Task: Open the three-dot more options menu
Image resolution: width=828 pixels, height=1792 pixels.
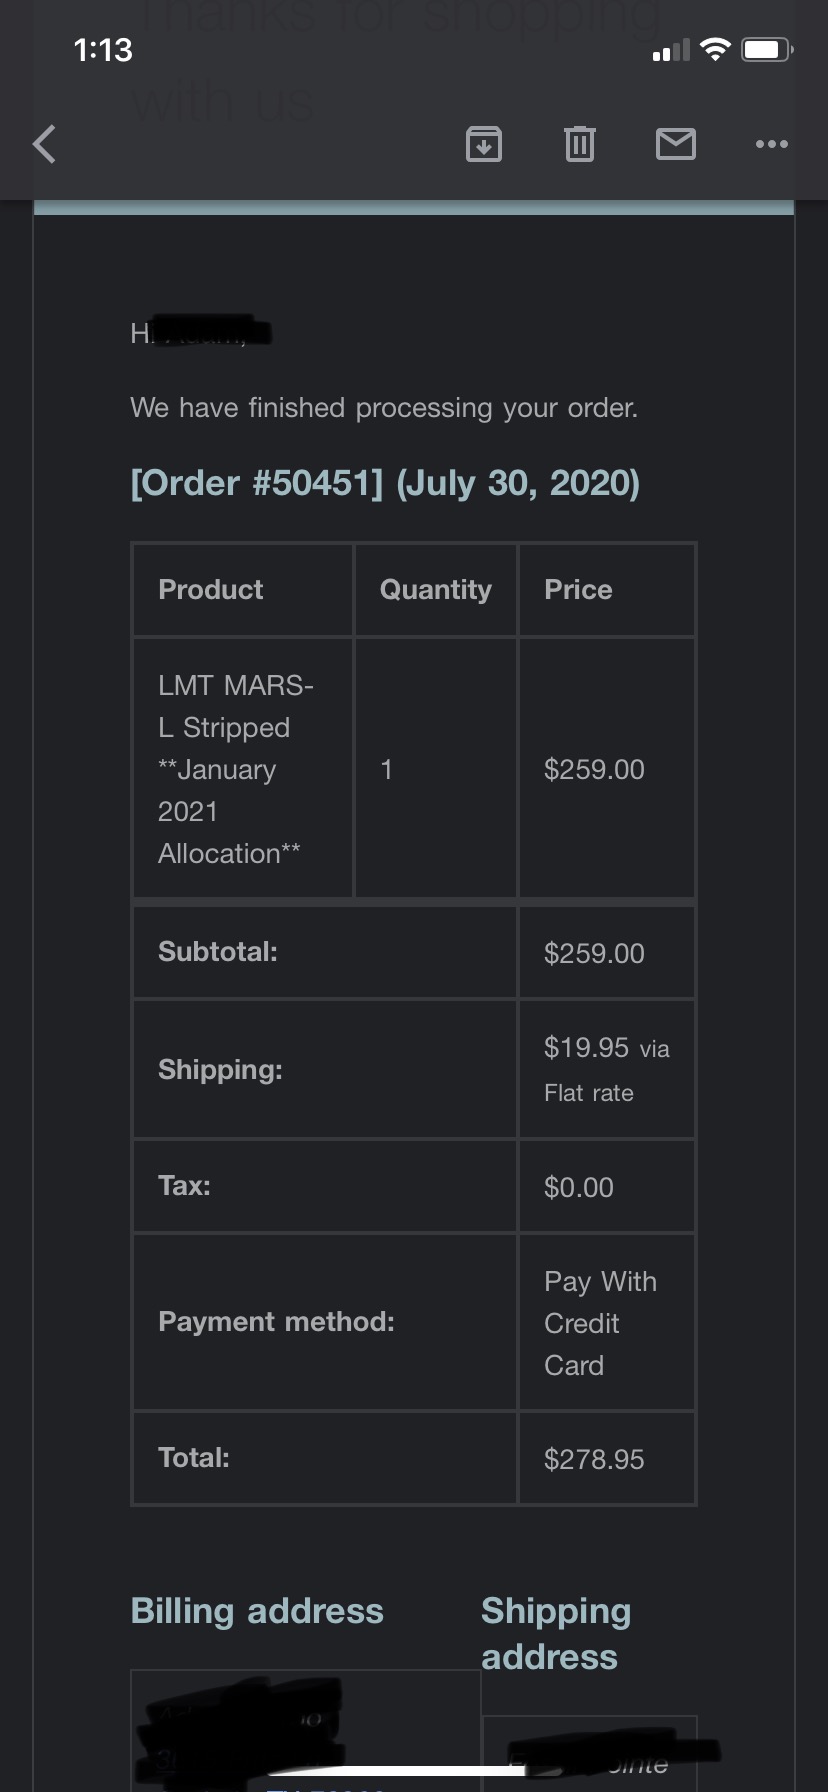Action: [772, 144]
